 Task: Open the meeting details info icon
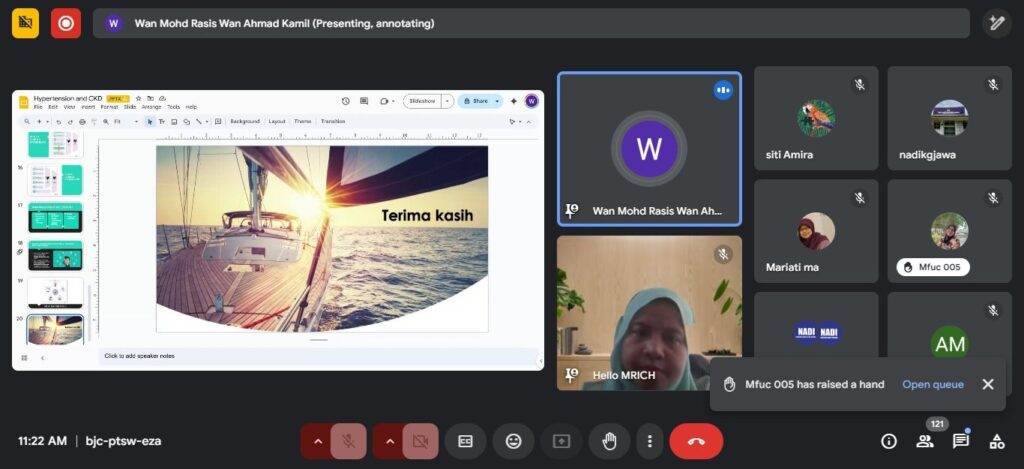(888, 441)
